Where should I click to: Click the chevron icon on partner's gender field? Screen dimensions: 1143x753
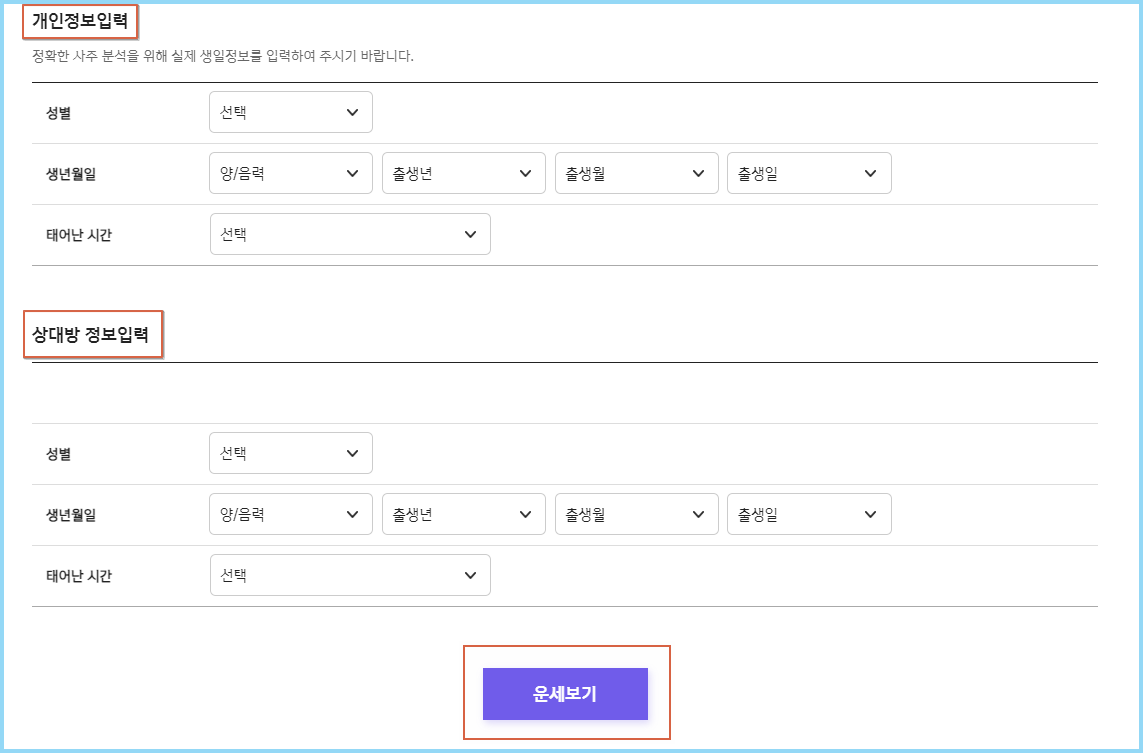[352, 452]
